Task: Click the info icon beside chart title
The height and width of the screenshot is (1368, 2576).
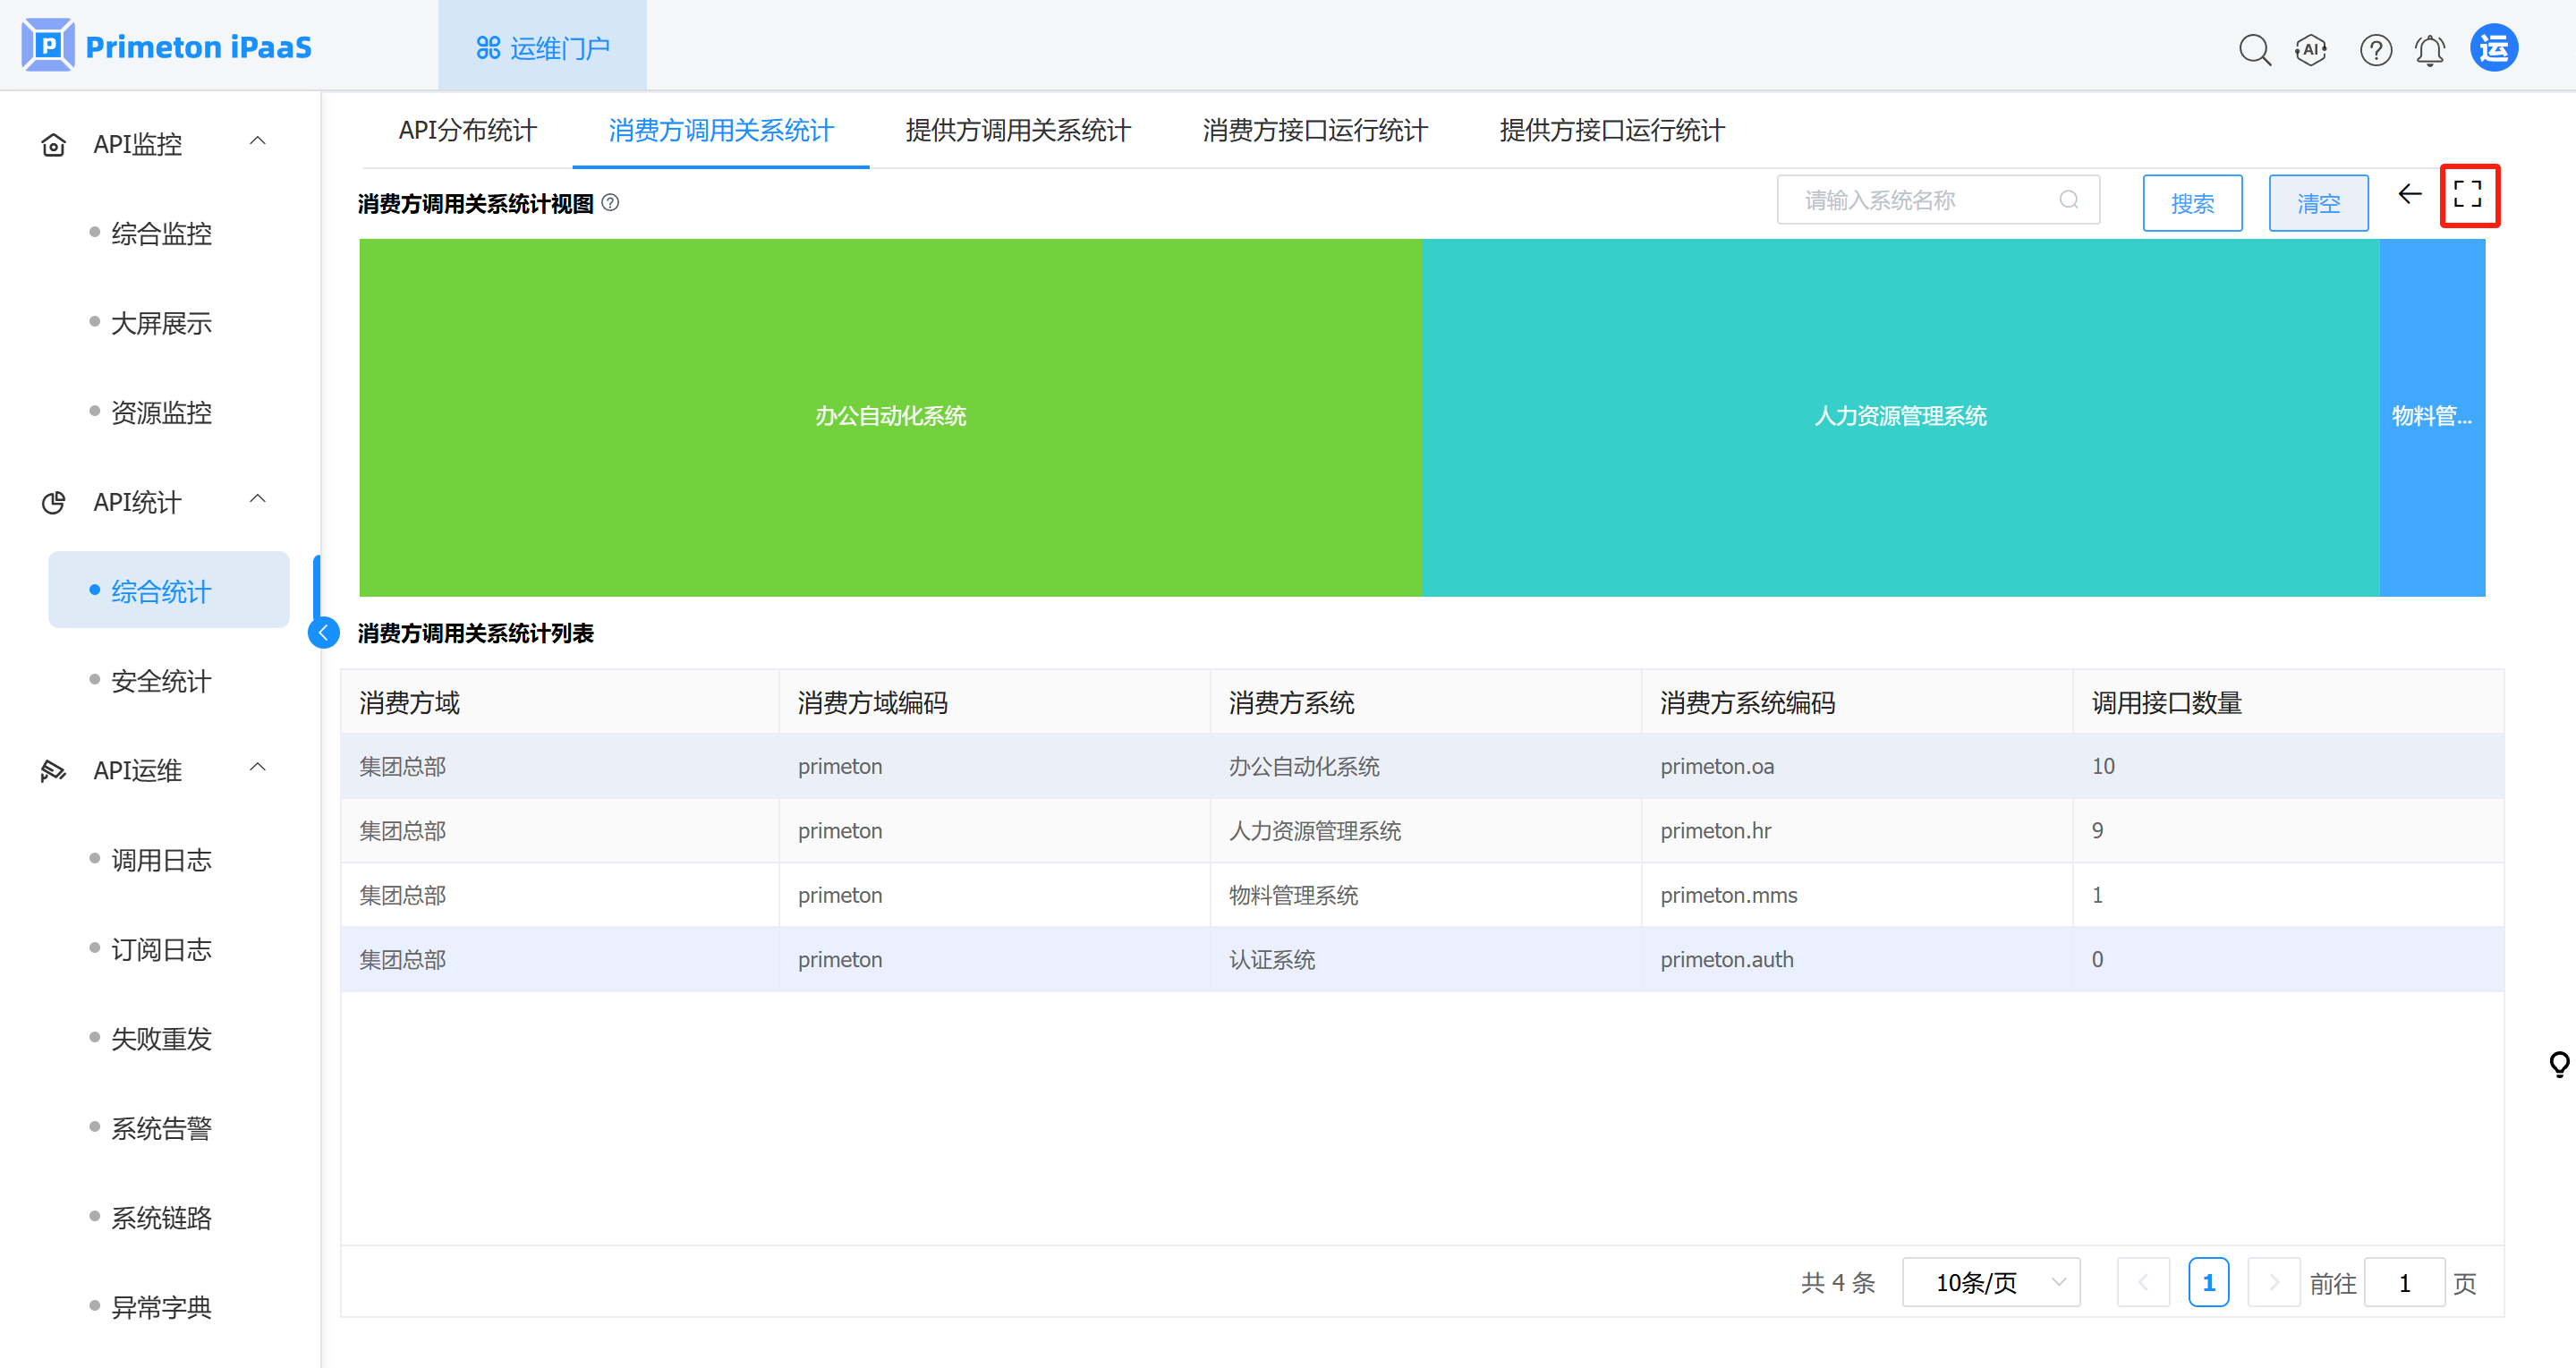Action: (x=611, y=203)
